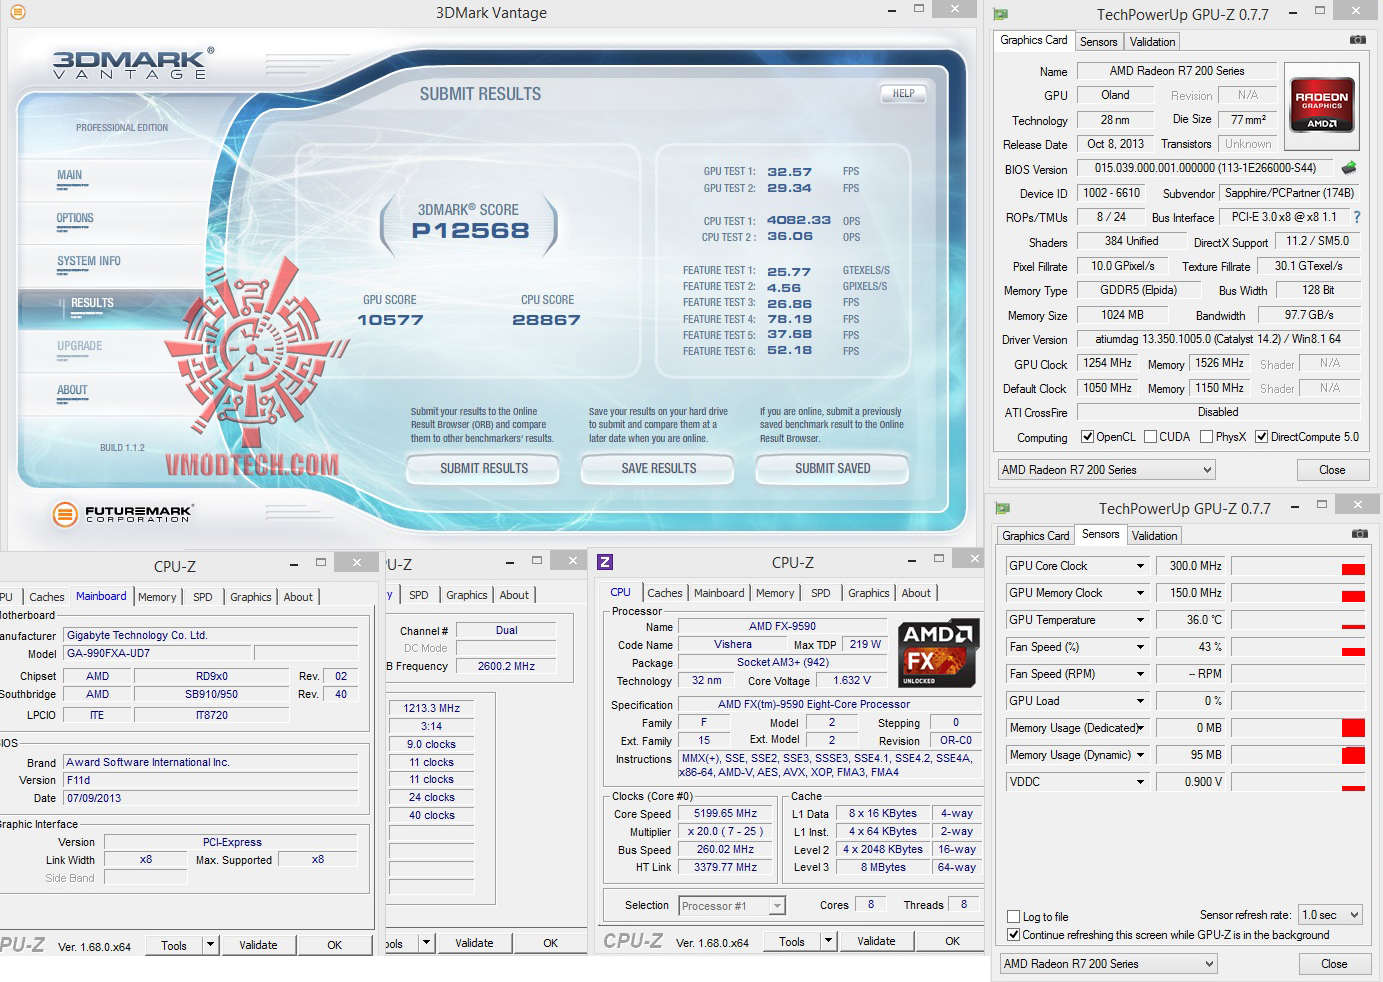This screenshot has width=1383, height=982.
Task: Open the SPD tab in the left CPU-Z window
Action: pyautogui.click(x=203, y=597)
